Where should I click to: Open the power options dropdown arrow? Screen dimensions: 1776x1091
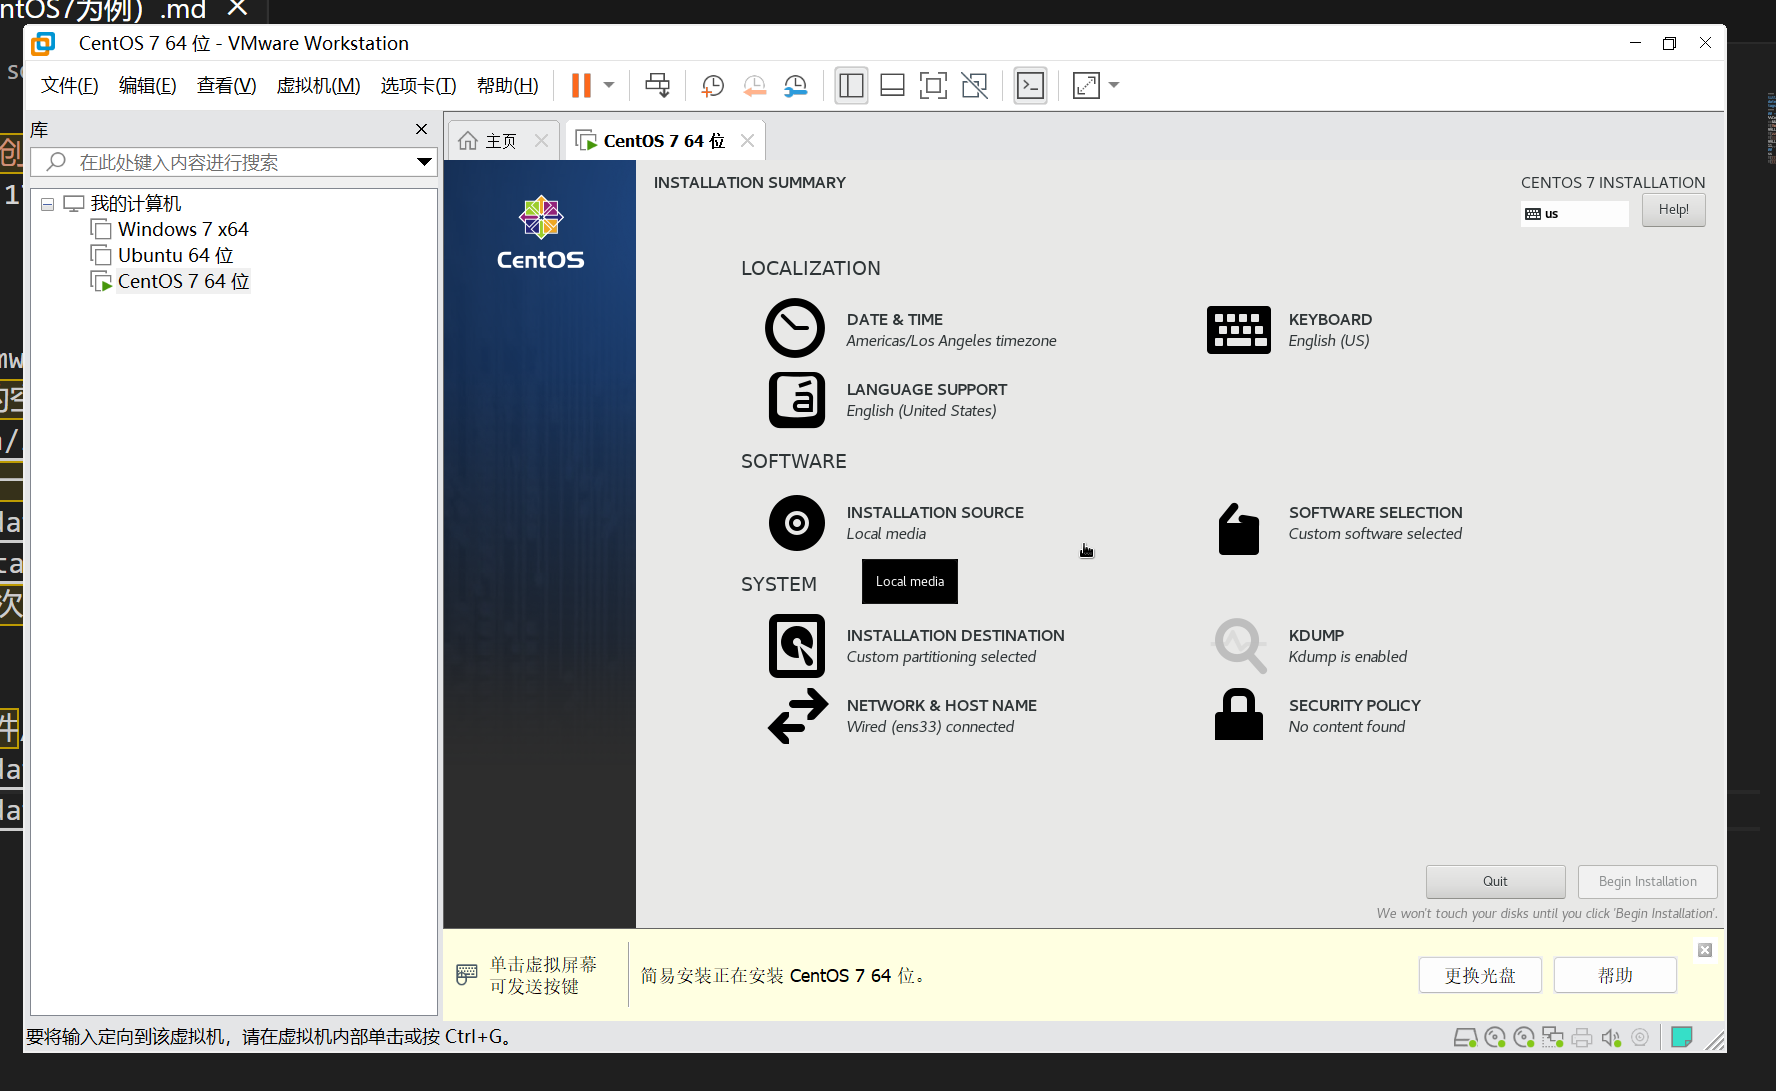pos(609,86)
